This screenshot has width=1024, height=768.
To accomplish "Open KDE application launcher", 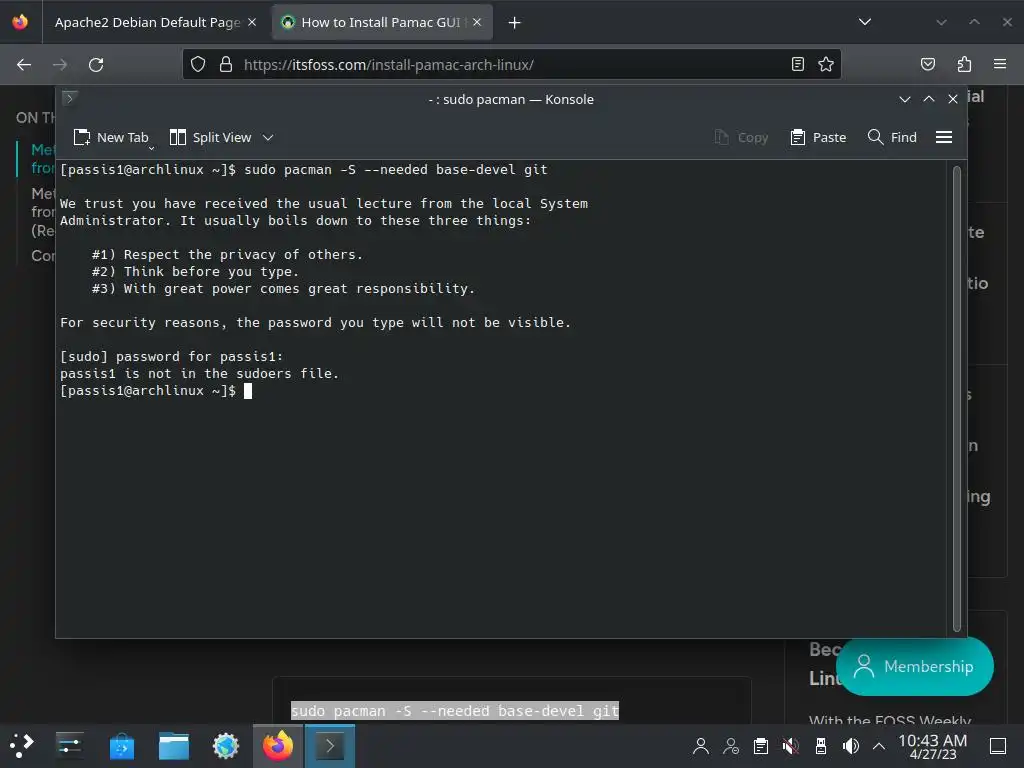I will (x=22, y=746).
